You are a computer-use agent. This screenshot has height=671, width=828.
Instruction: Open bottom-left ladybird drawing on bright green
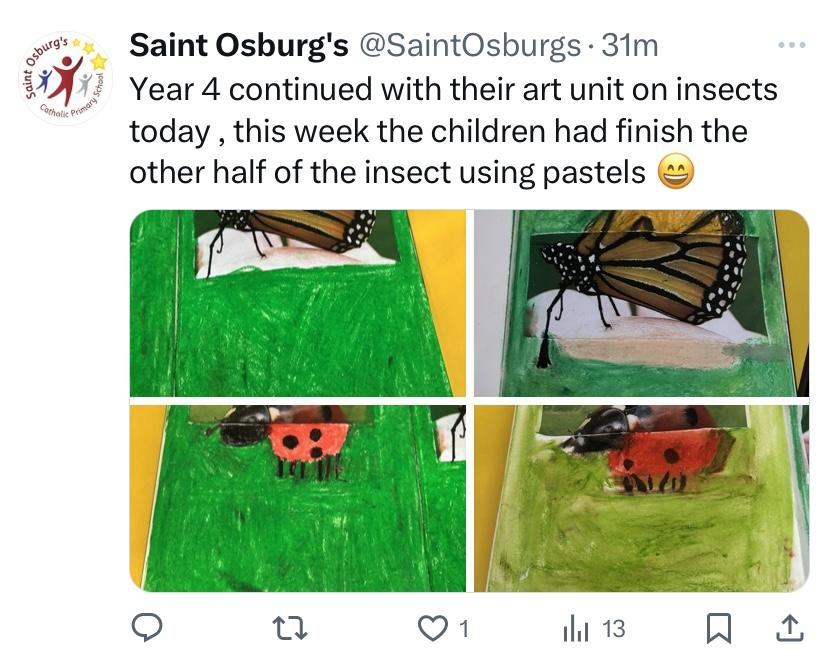[x=298, y=498]
